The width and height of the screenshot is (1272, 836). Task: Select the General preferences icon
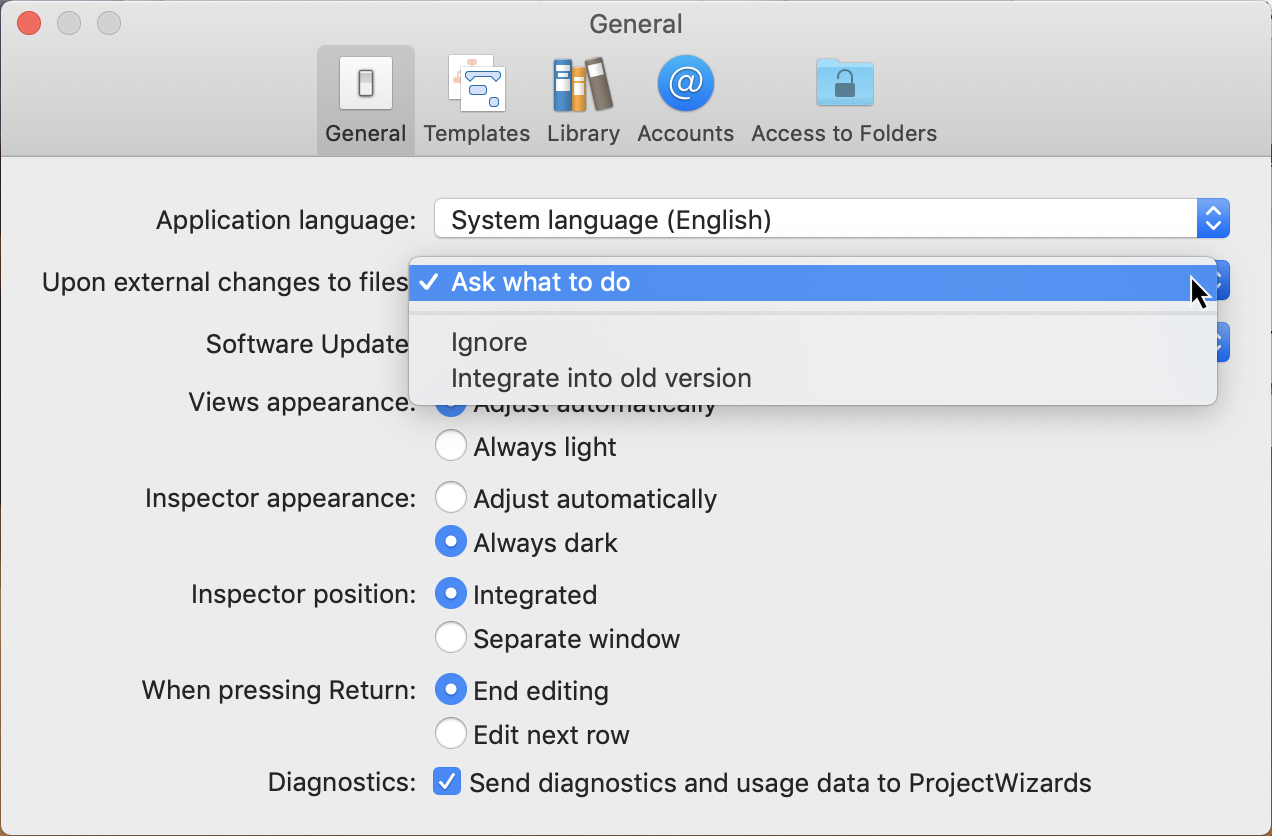365,98
